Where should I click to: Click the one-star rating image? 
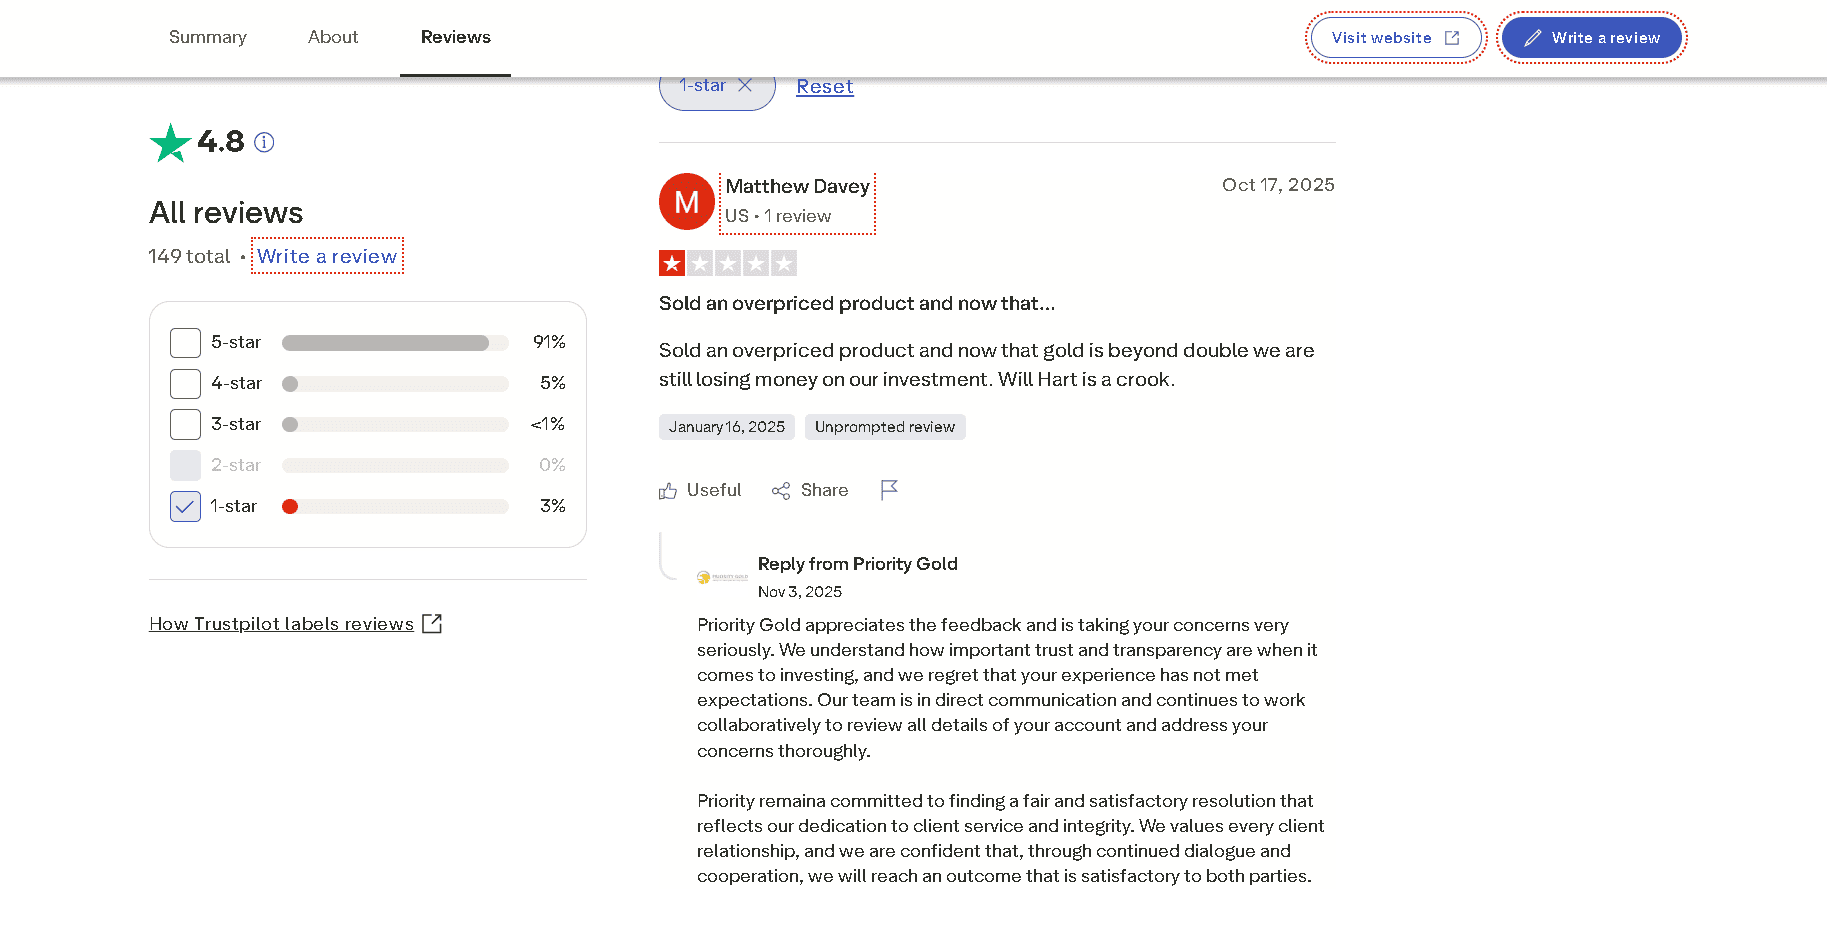click(728, 263)
